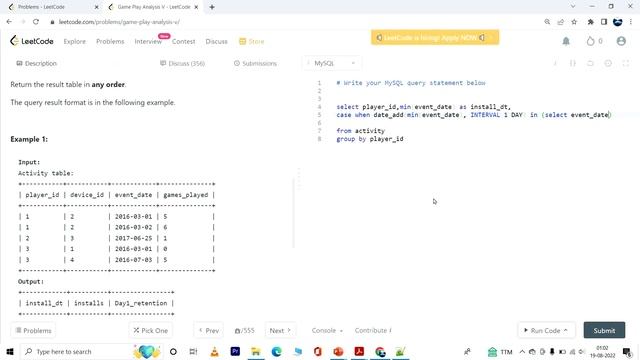640x360 pixels.
Task: Open Interview nav item
Action: pos(148,41)
